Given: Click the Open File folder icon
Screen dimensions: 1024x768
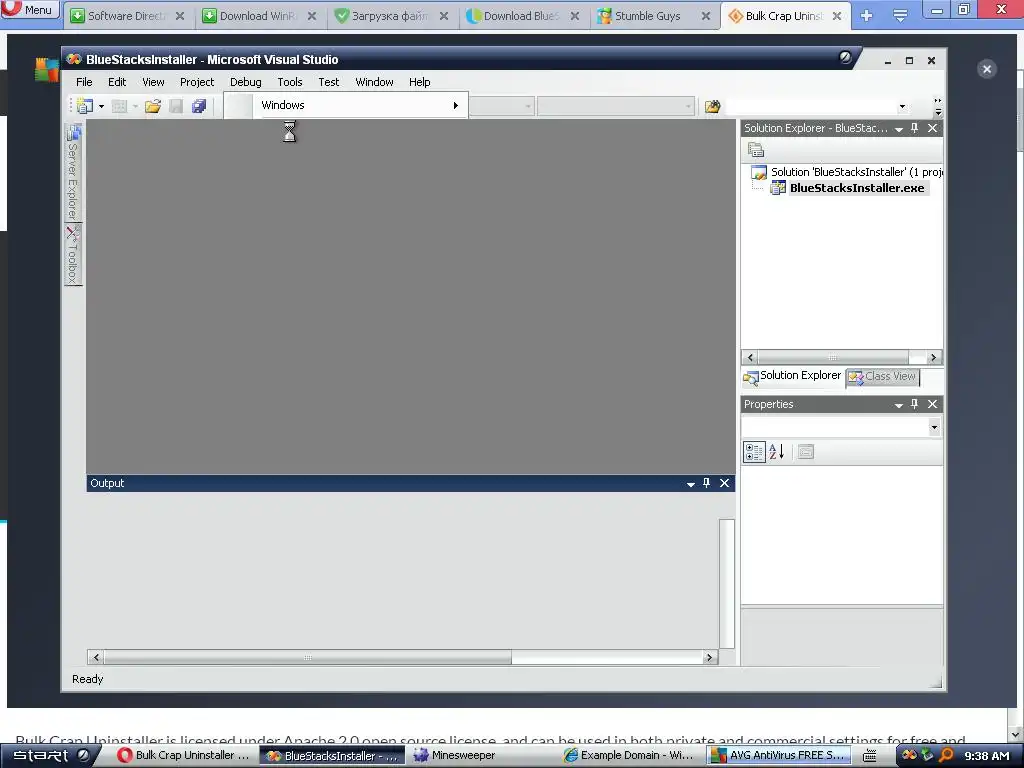Looking at the screenshot, I should click(153, 106).
